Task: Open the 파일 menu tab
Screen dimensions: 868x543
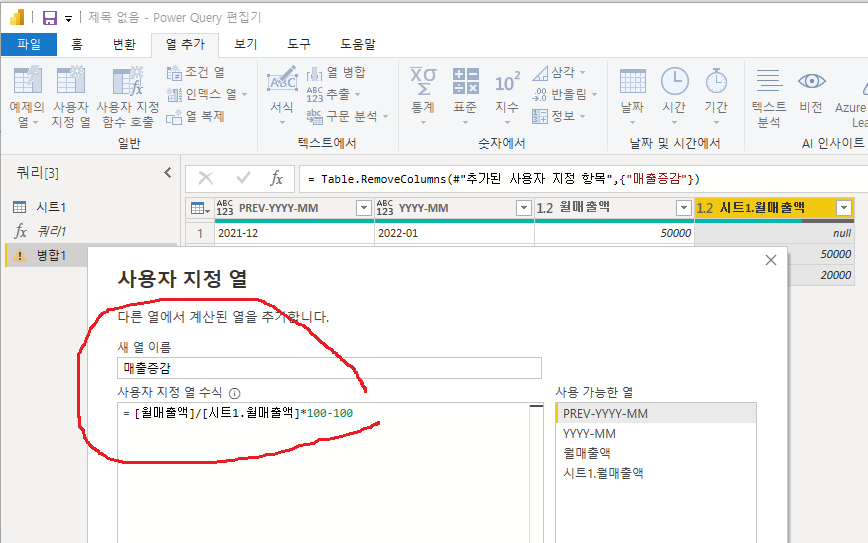Action: click(x=27, y=44)
